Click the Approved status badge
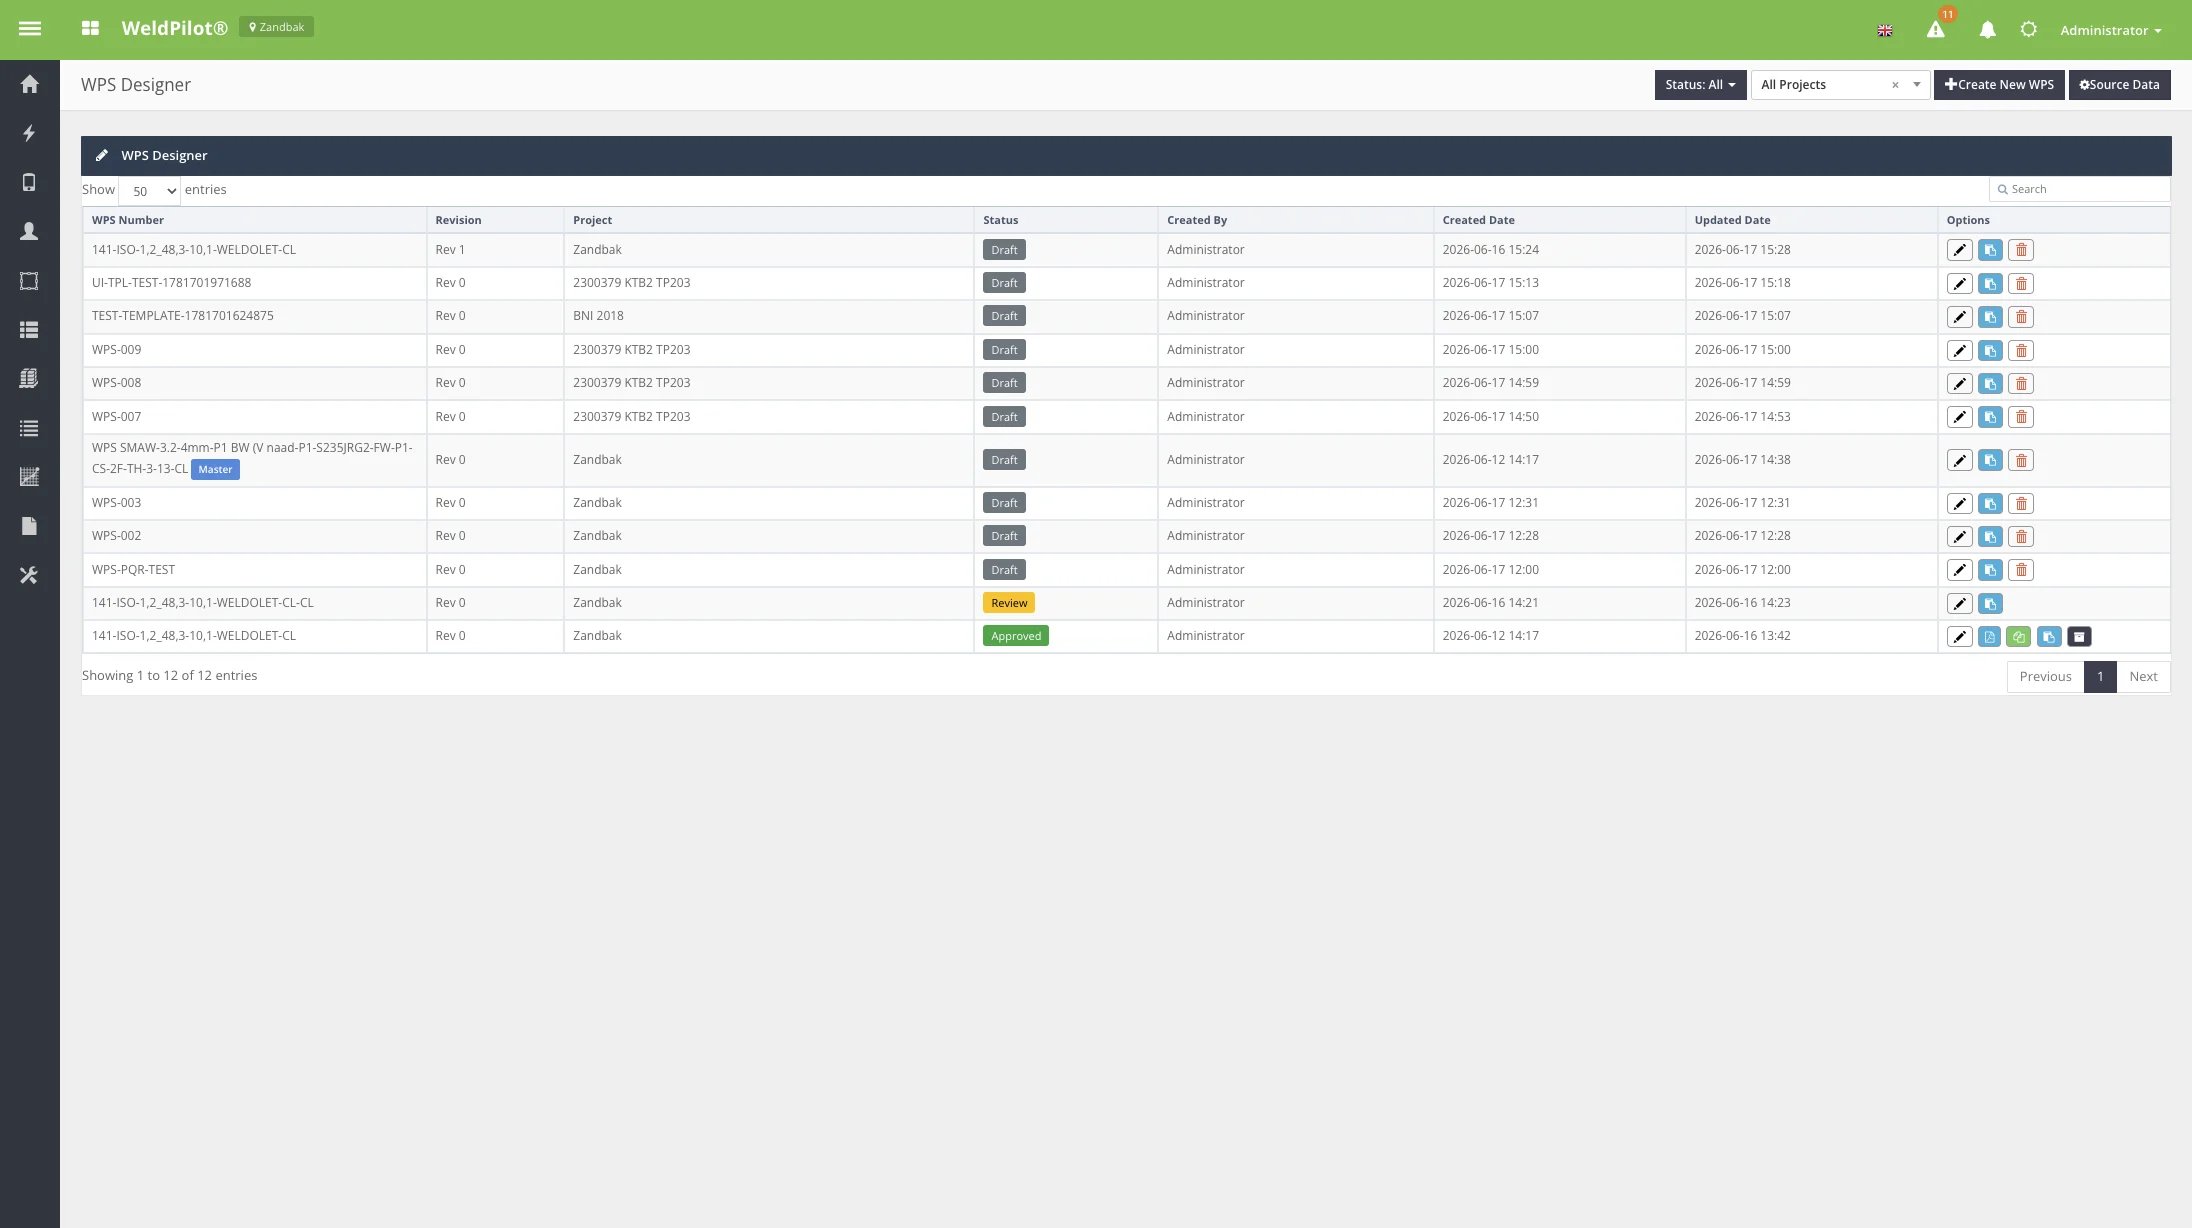Image resolution: width=2192 pixels, height=1228 pixels. [1016, 636]
